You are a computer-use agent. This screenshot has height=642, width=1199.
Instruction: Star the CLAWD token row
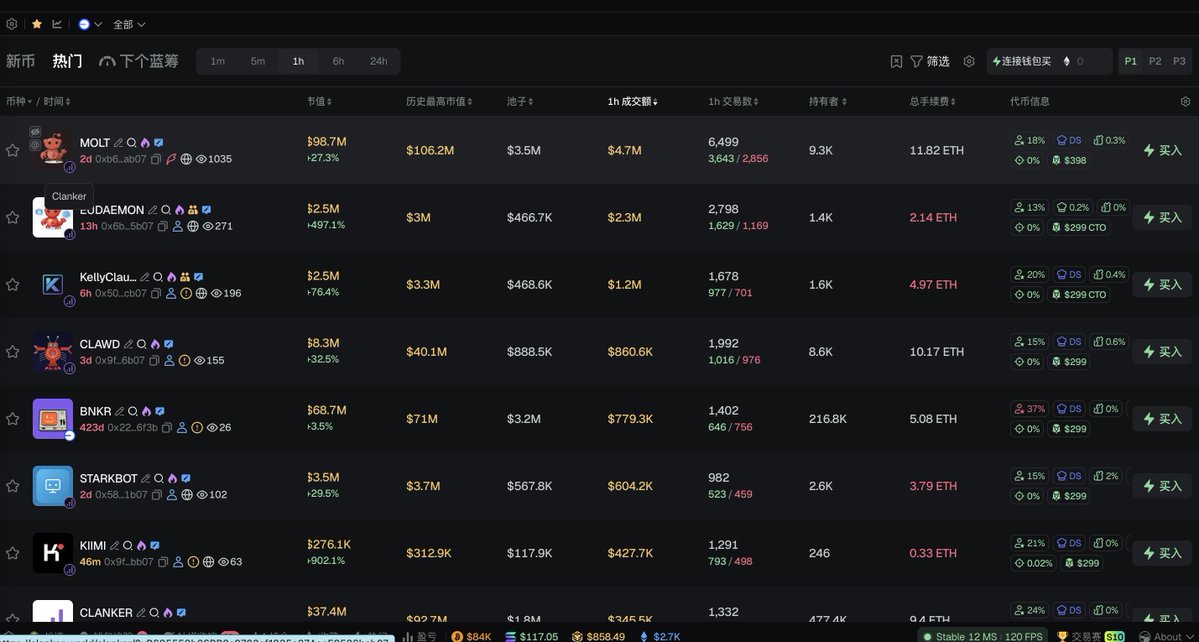click(13, 352)
